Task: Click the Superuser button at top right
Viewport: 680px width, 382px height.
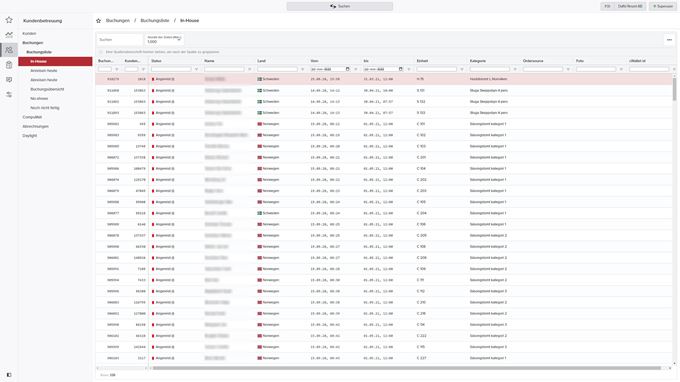Action: click(663, 6)
